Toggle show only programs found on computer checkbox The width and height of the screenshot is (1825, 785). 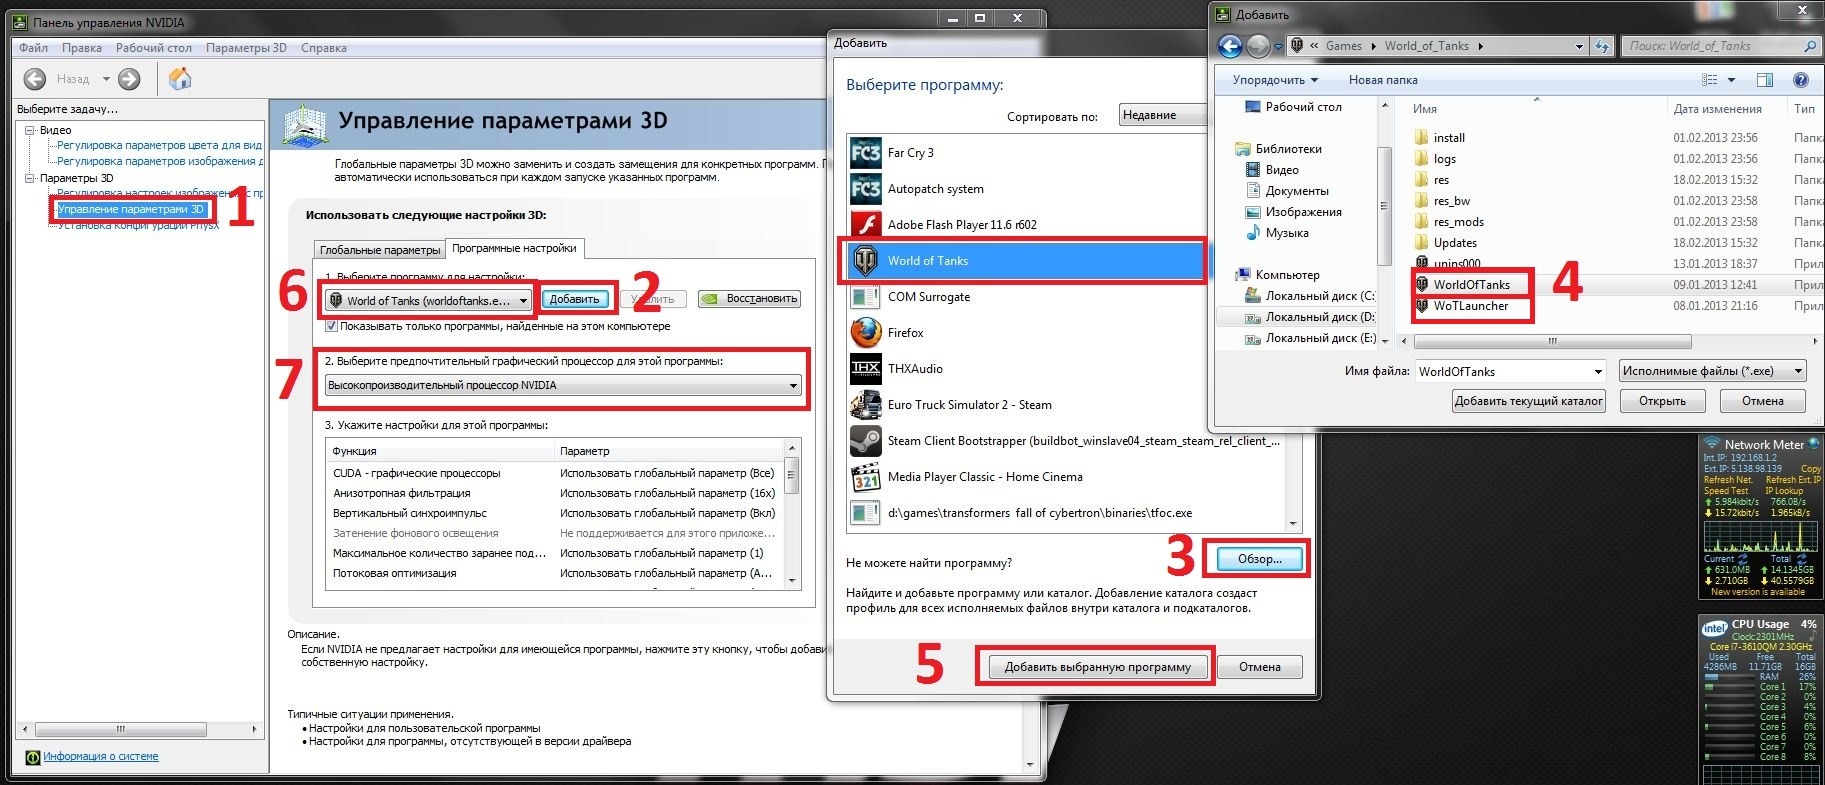coord(332,326)
